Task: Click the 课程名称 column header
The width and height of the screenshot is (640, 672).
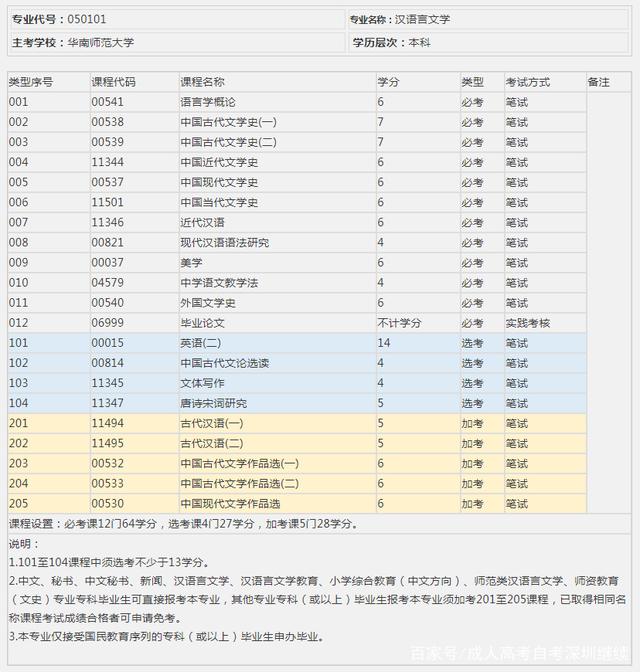Action: pyautogui.click(x=202, y=82)
